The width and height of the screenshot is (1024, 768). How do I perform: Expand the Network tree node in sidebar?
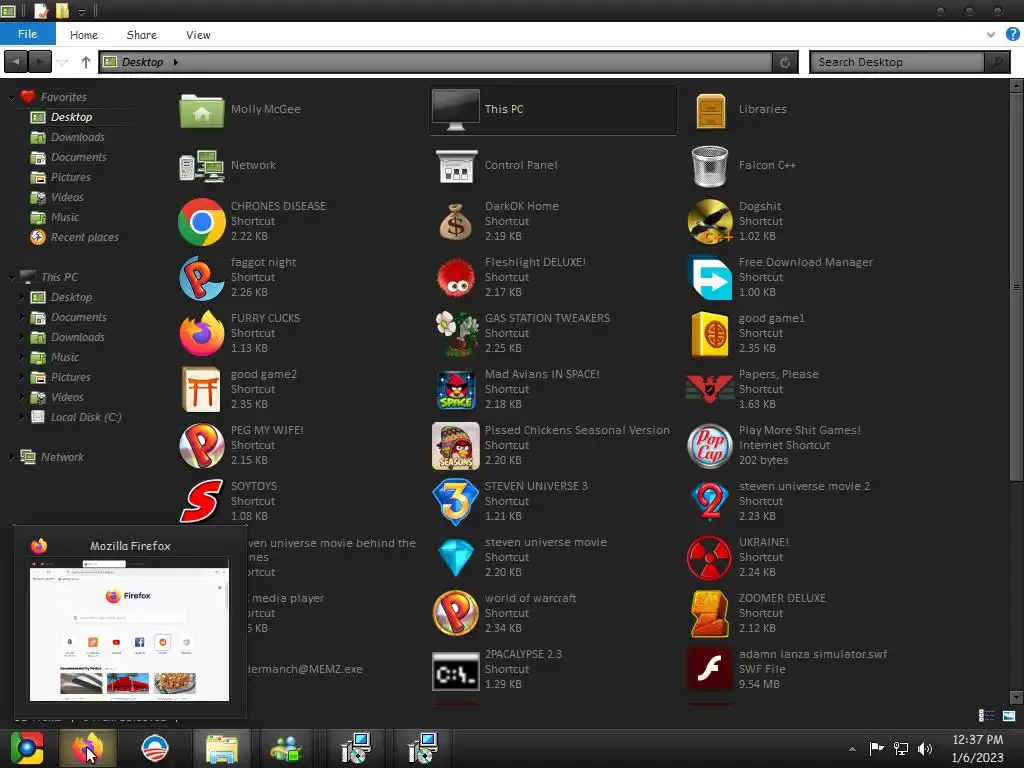[x=11, y=457]
